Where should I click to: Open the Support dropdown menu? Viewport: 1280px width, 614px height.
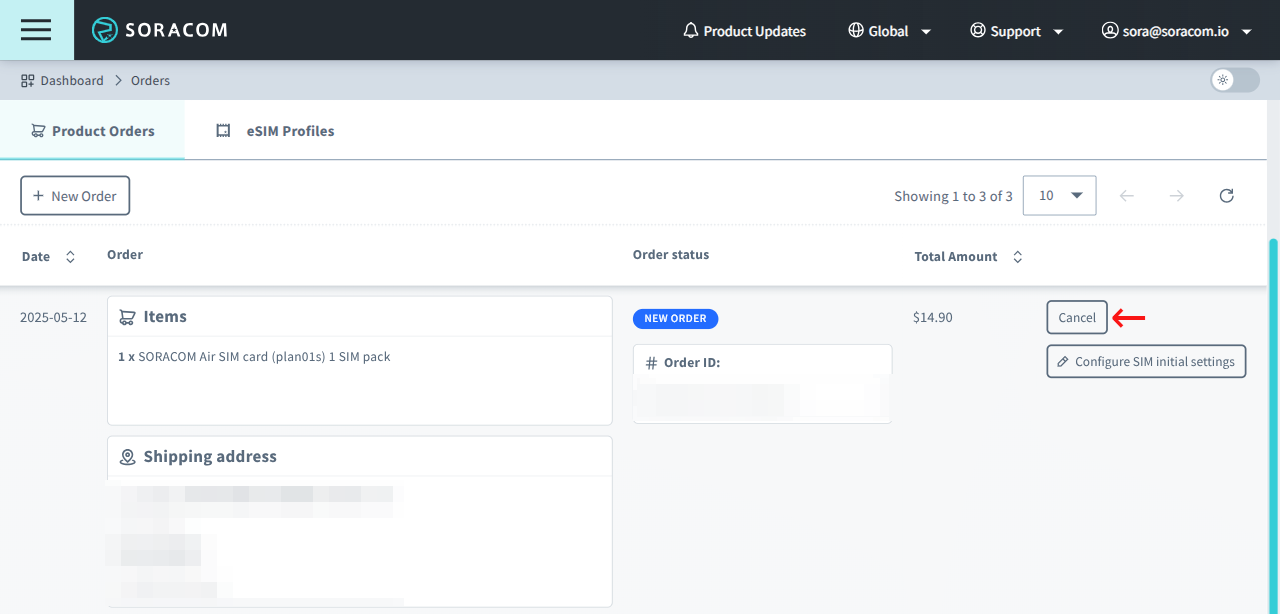(1016, 30)
